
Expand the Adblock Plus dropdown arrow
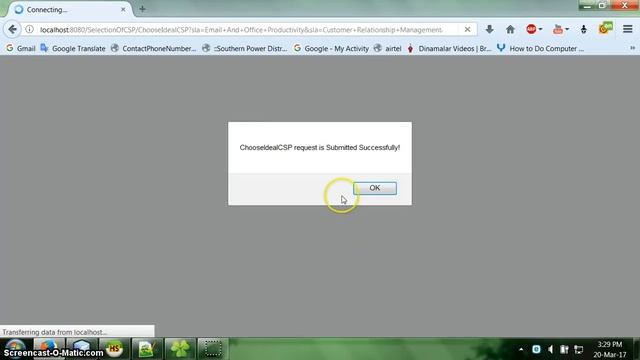[x=540, y=29]
